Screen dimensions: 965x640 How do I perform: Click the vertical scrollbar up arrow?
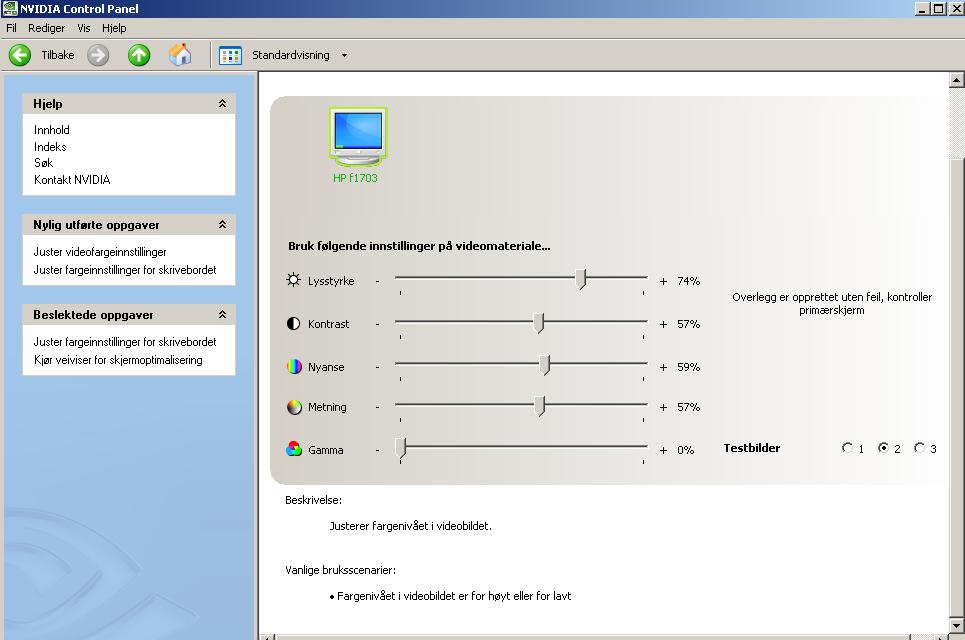(x=956, y=80)
